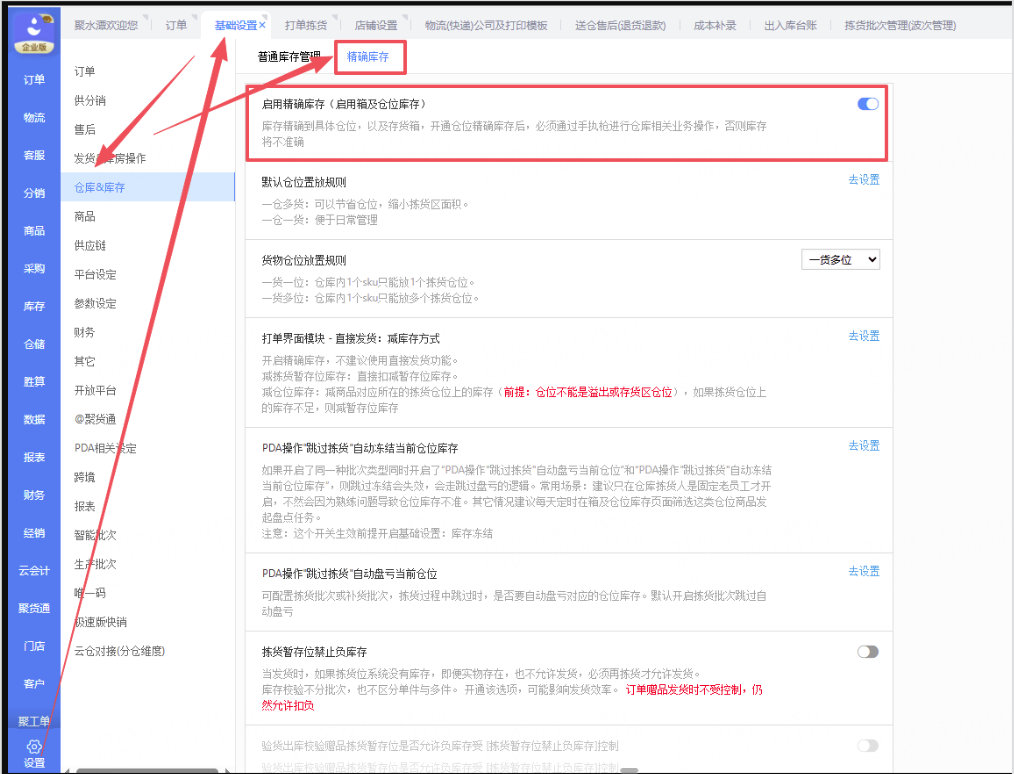Toggle 验货出库校验赠品 disabled switch

(x=867, y=745)
